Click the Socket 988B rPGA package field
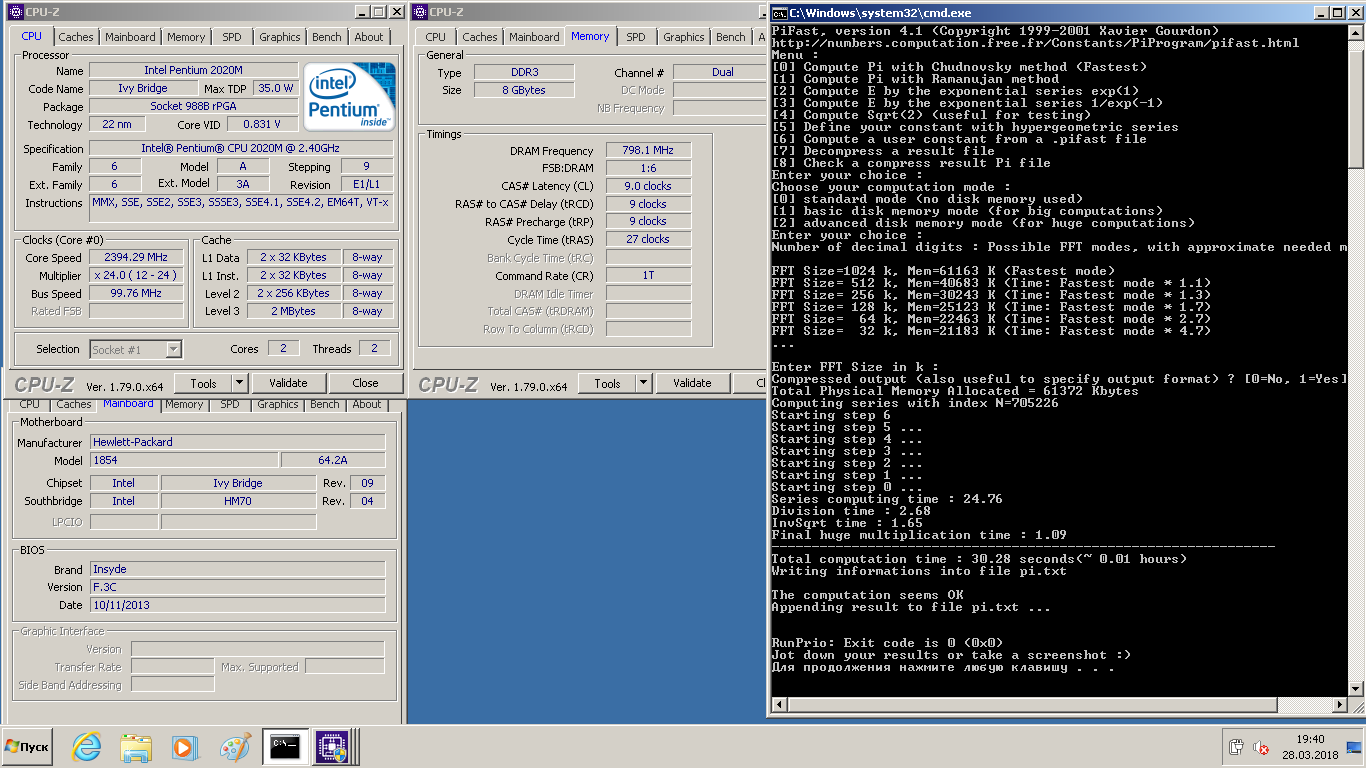 [194, 107]
